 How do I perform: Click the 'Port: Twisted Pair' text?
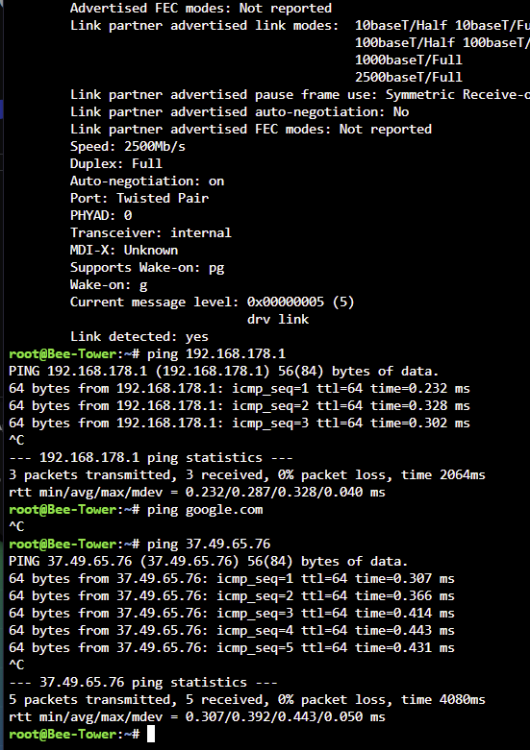pos(140,198)
